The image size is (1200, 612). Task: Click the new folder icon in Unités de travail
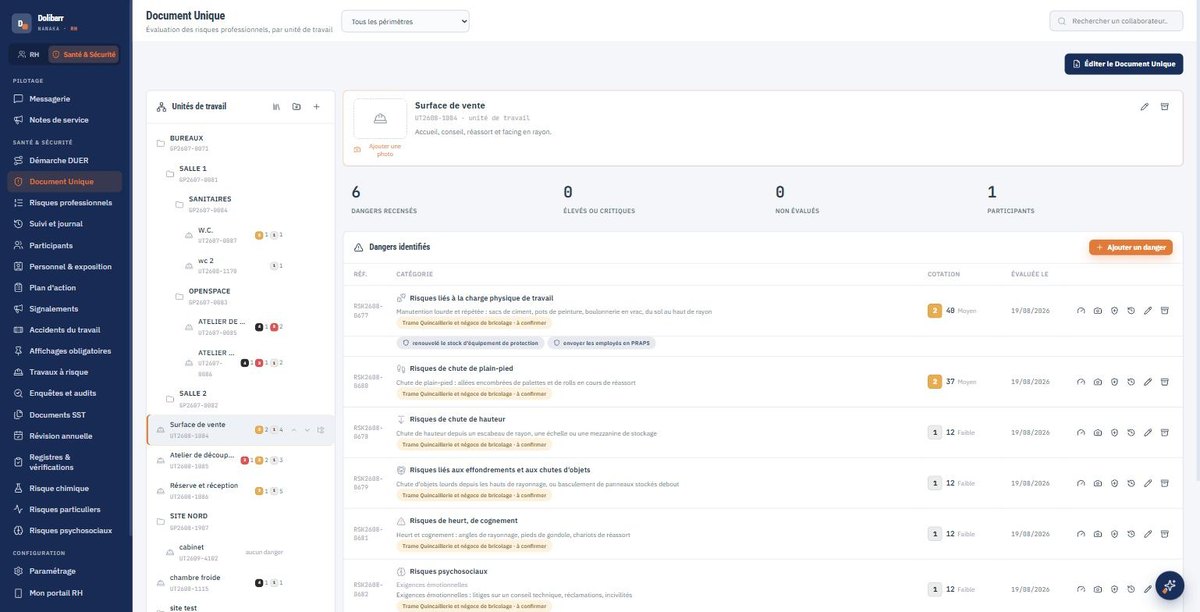coord(296,106)
